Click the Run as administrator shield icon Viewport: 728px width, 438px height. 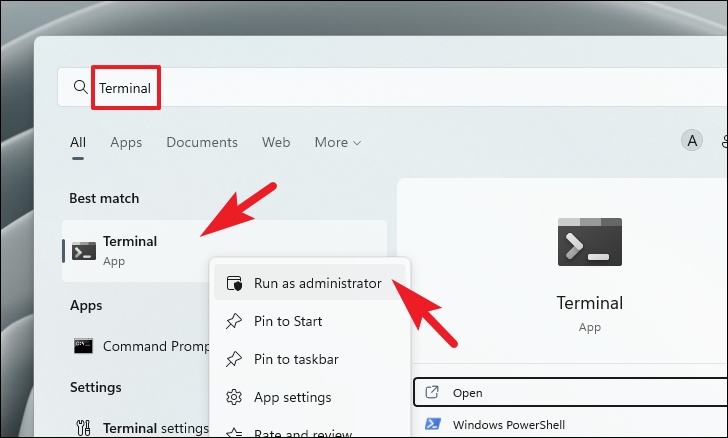(234, 283)
